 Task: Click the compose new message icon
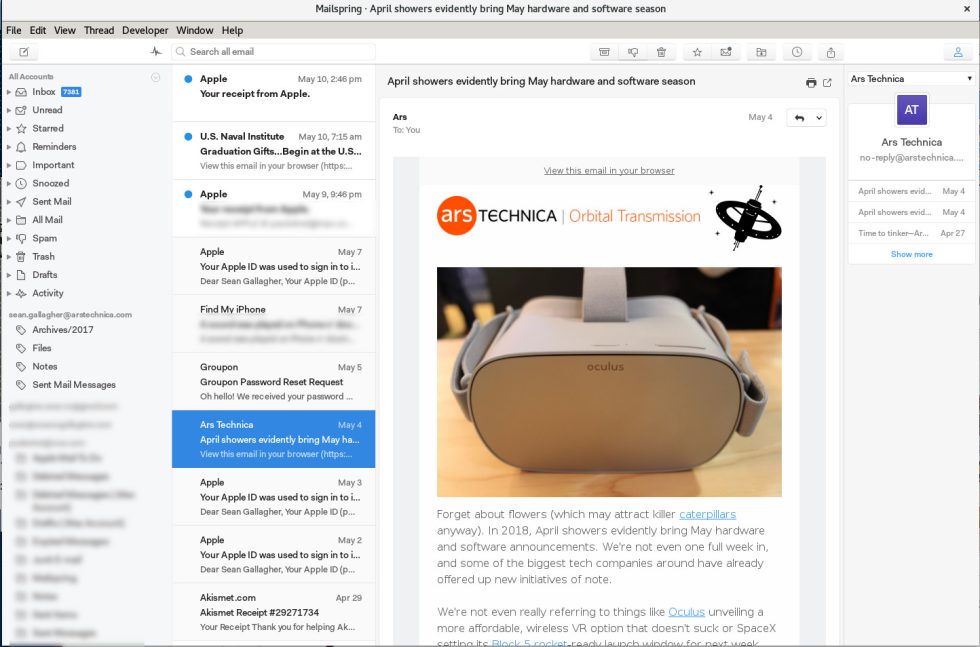click(24, 52)
